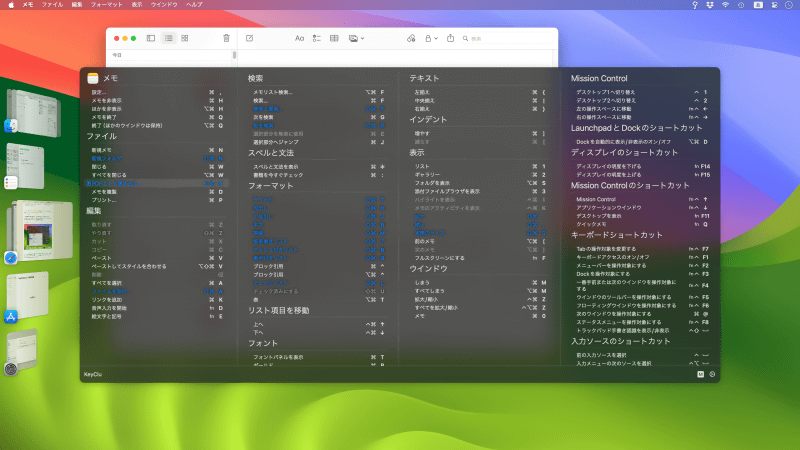The image size is (800, 450).
Task: Click the ディスプレイの明度を下げる shortcut row
Action: point(642,166)
